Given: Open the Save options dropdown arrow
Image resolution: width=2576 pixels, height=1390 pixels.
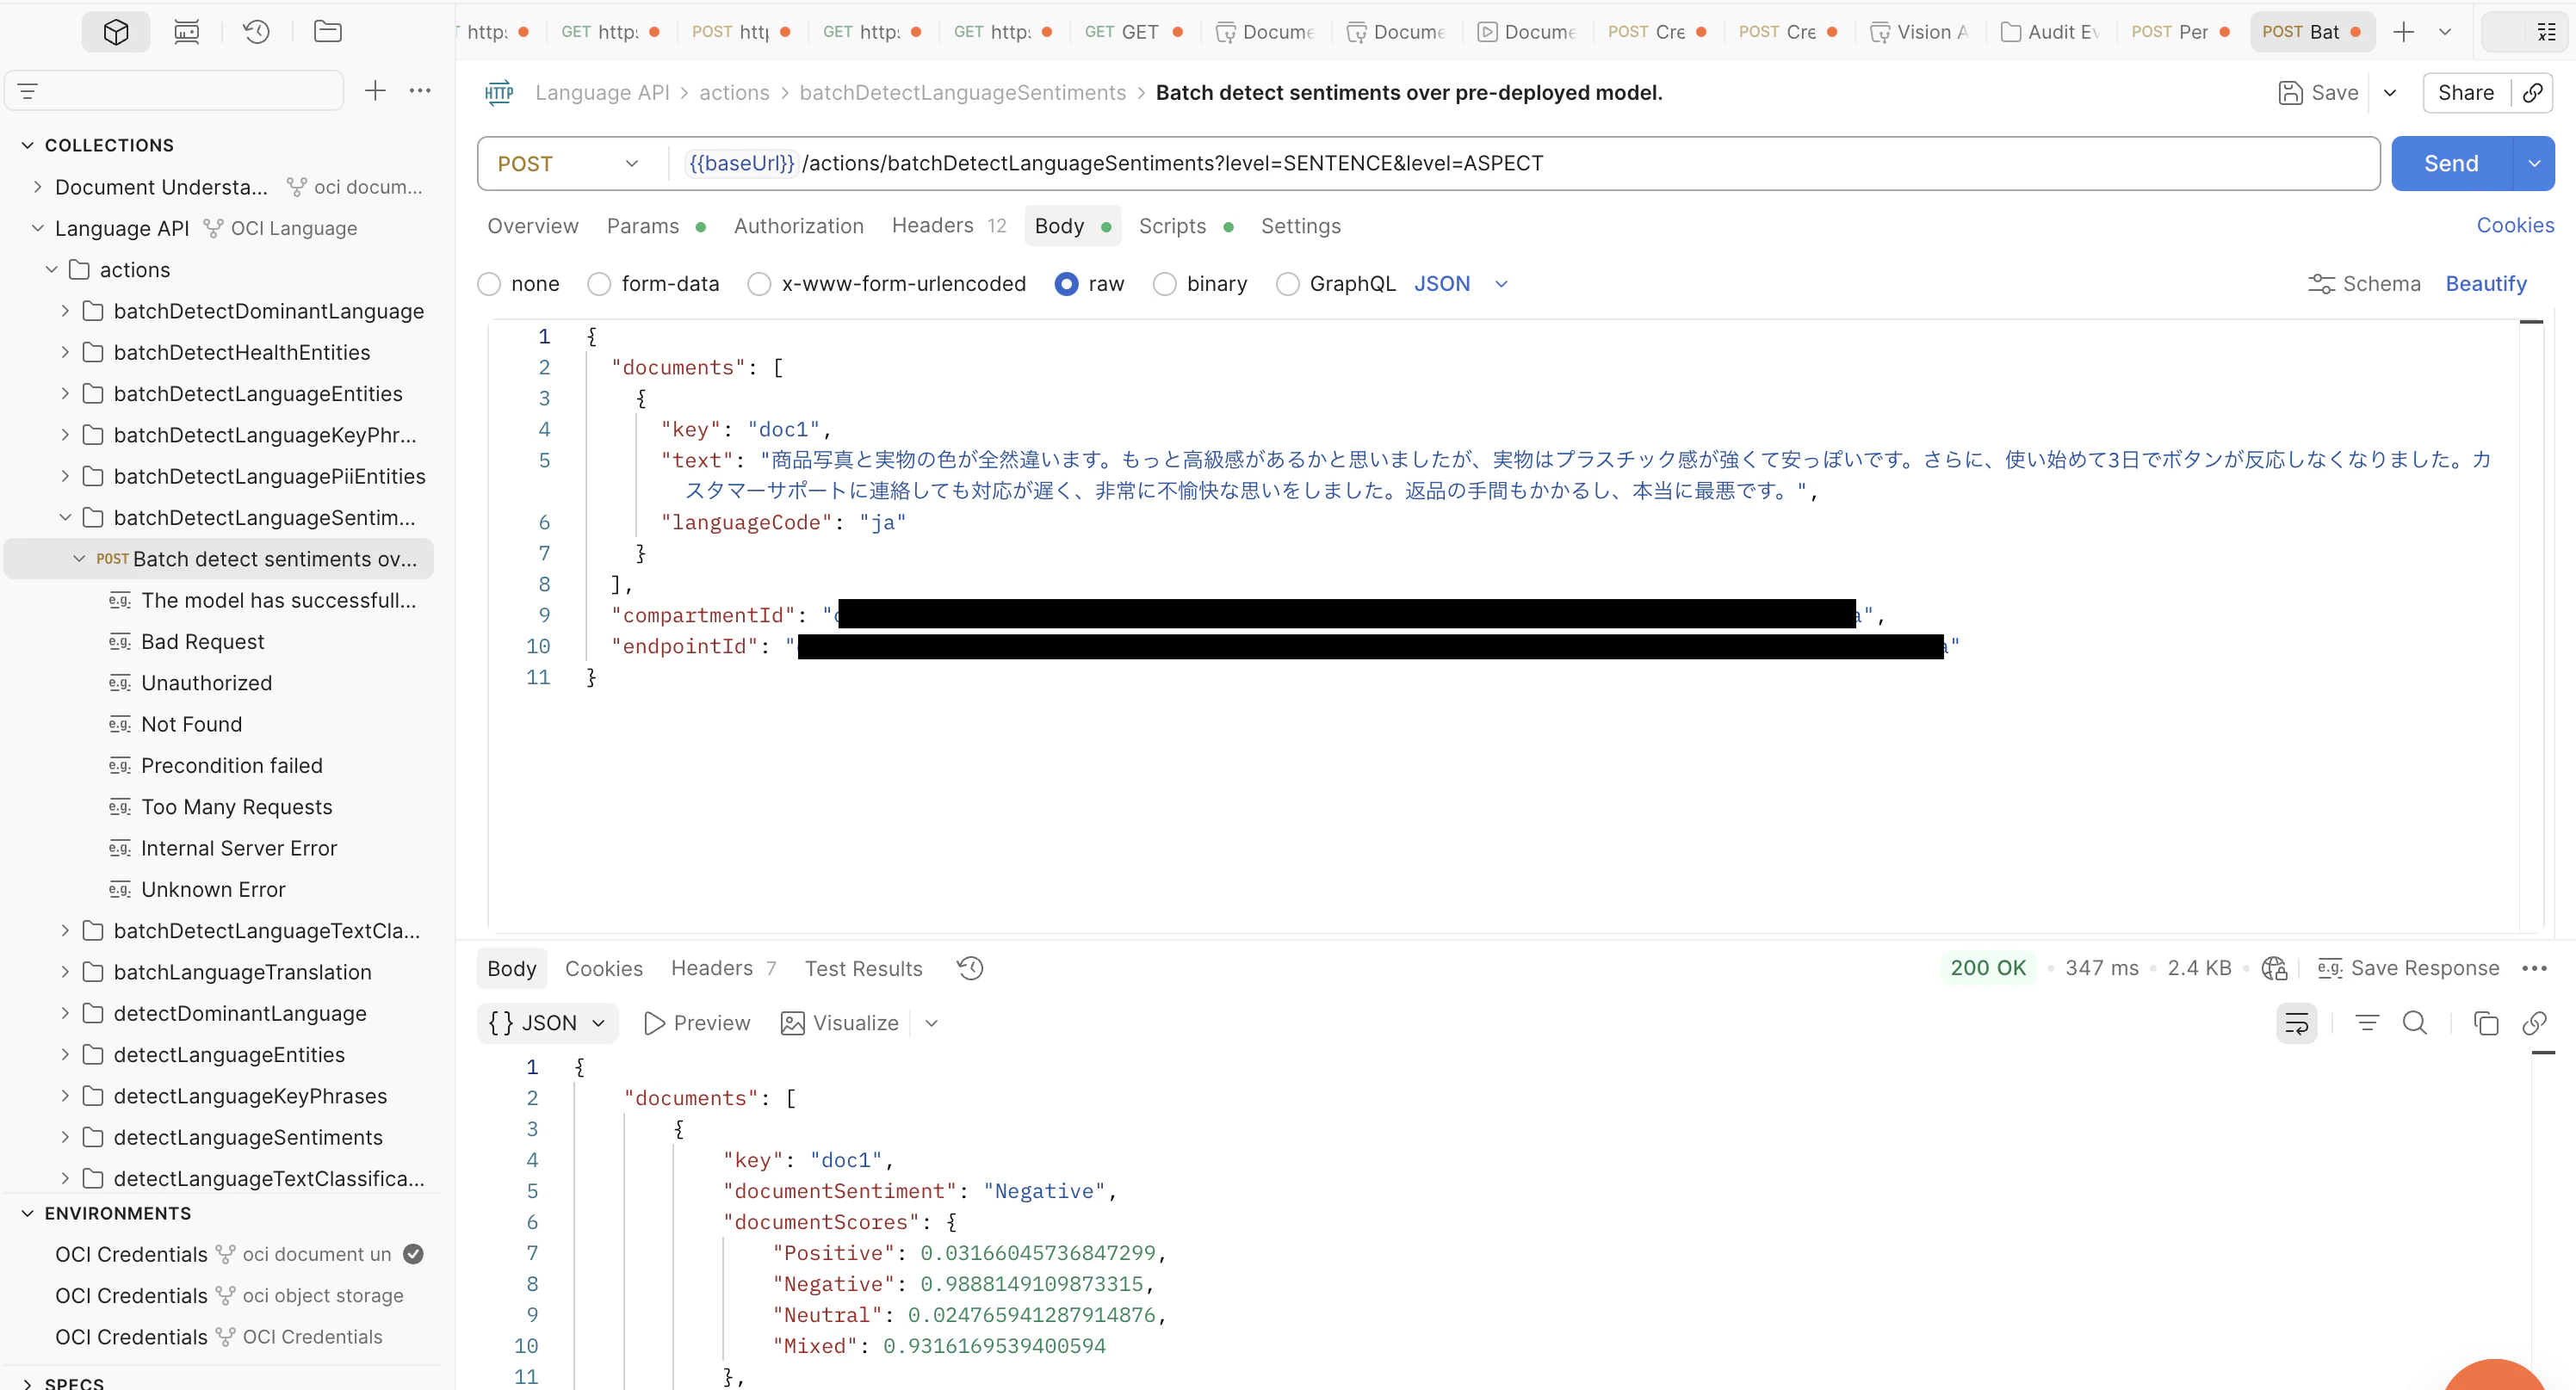Looking at the screenshot, I should (x=2390, y=93).
